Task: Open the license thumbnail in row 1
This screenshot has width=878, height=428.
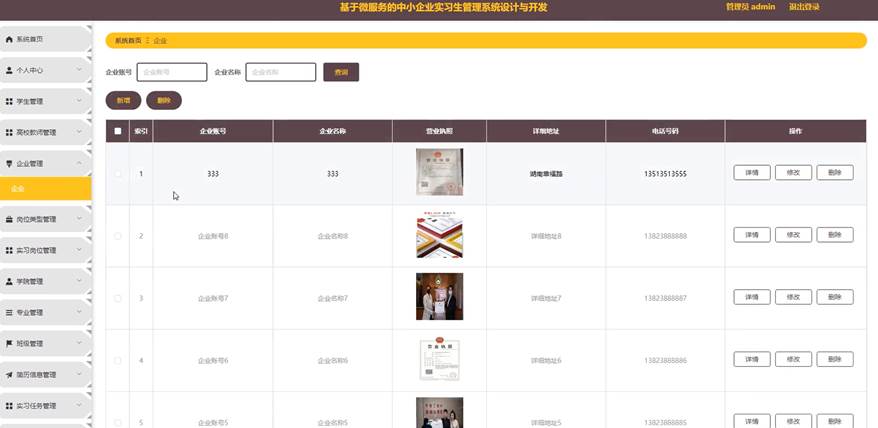Action: [440, 172]
